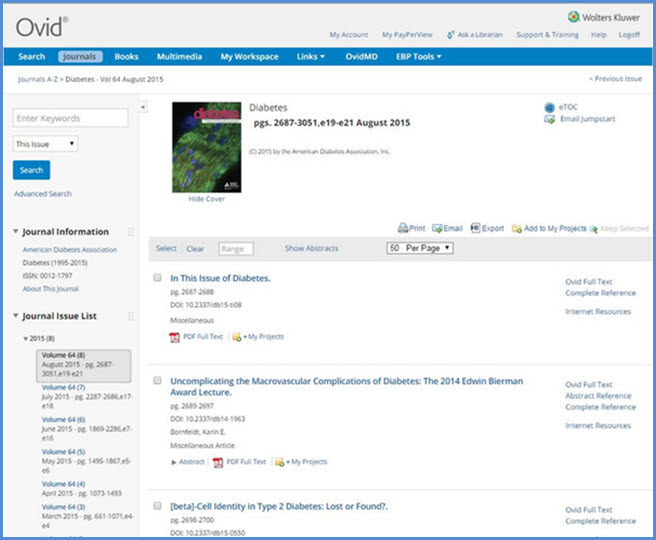Collapse the left sidebar with arrow handle
This screenshot has height=540, width=656.
coord(143,107)
